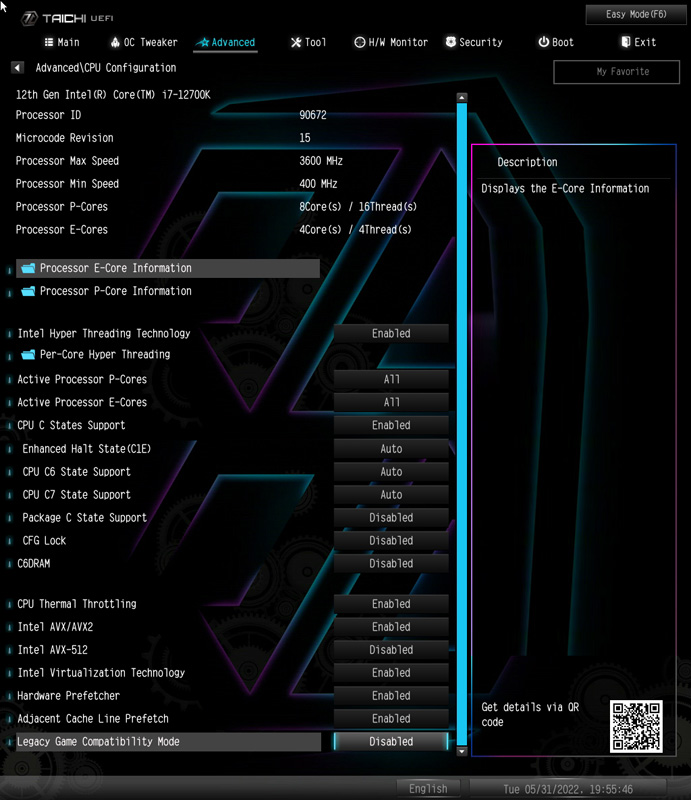
Task: Toggle Adjacent Cache Line Prefetch value
Action: [391, 718]
